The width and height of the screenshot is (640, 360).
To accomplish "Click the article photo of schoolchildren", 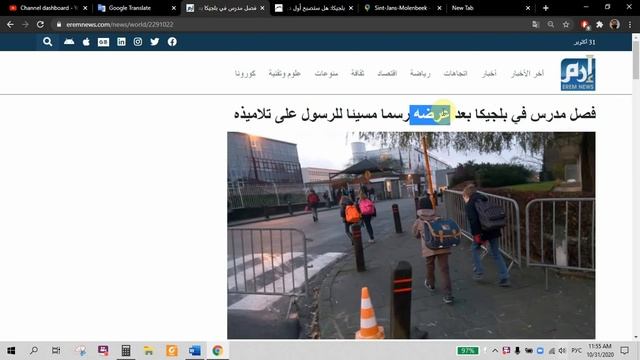I will 411,235.
